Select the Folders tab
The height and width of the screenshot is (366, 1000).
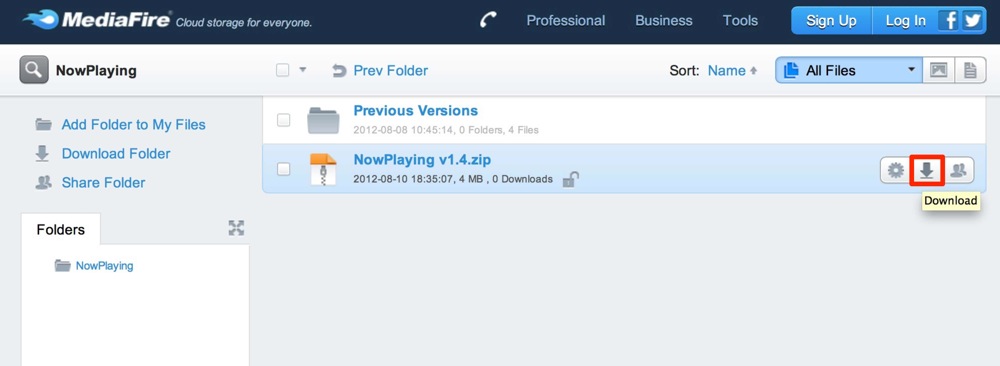[x=61, y=230]
